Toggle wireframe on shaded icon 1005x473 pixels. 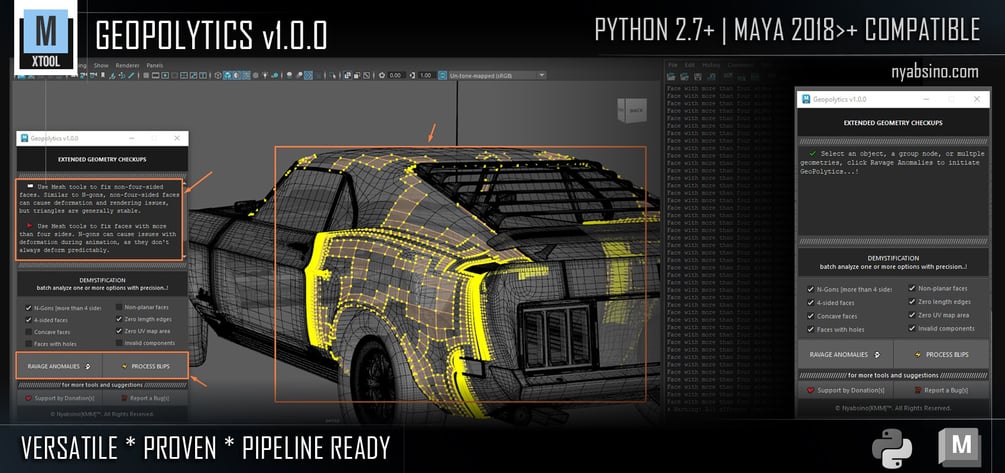(246, 75)
